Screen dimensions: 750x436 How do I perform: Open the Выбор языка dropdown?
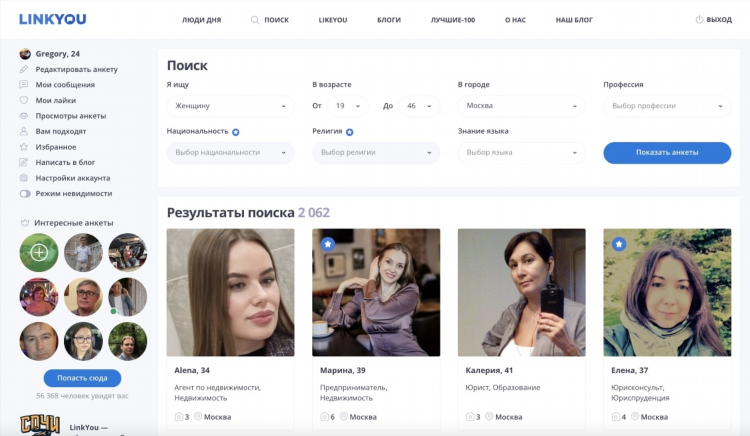(521, 153)
